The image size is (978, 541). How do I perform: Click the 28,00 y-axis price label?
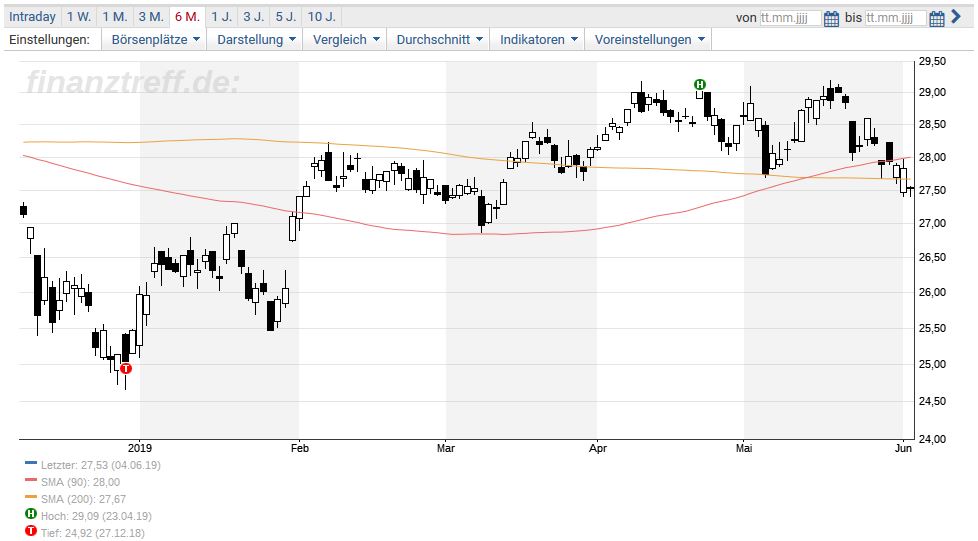[x=932, y=157]
